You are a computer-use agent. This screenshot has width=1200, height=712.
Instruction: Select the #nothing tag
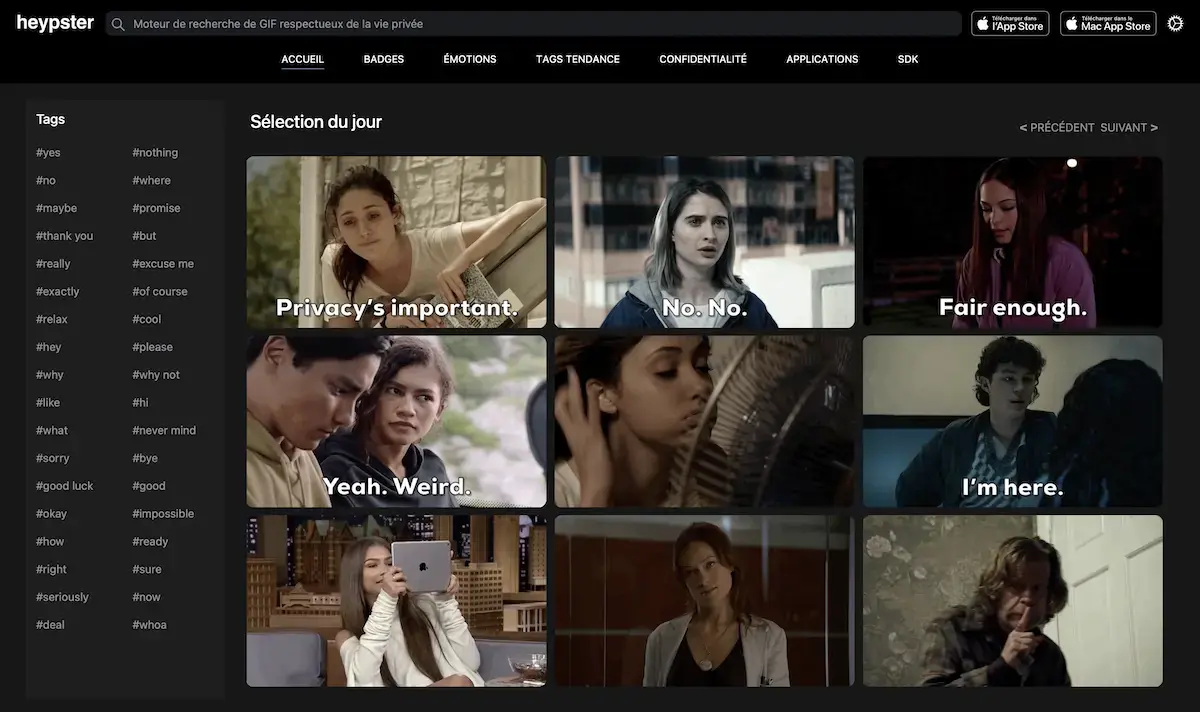pyautogui.click(x=155, y=153)
